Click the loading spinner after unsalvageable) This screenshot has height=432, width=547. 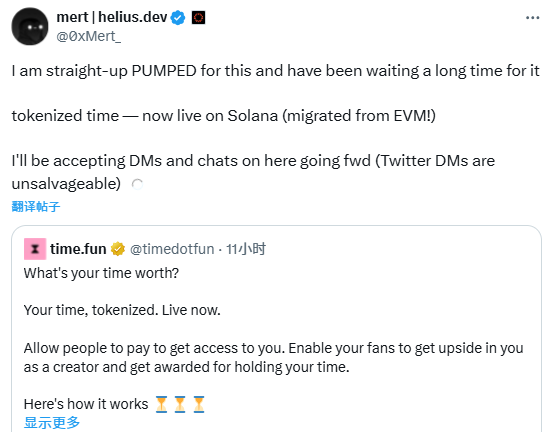[x=137, y=184]
